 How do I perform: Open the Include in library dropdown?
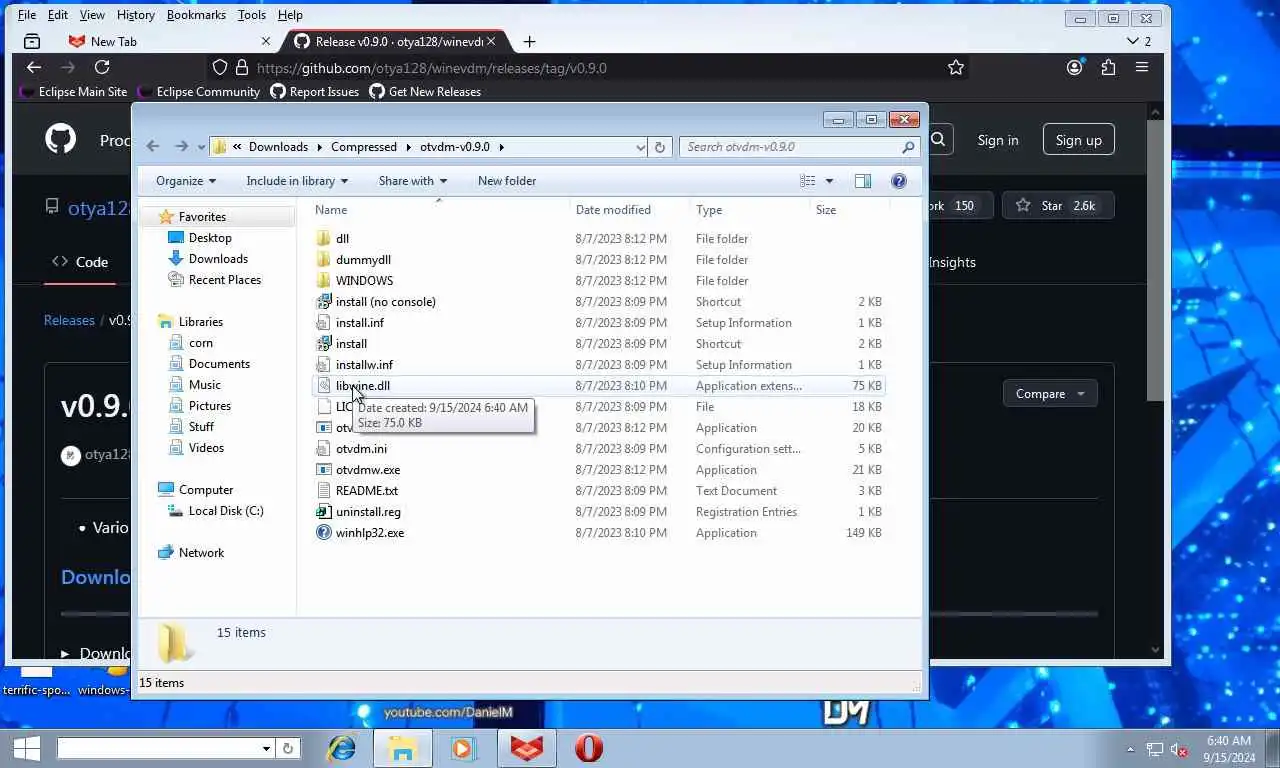(x=297, y=181)
